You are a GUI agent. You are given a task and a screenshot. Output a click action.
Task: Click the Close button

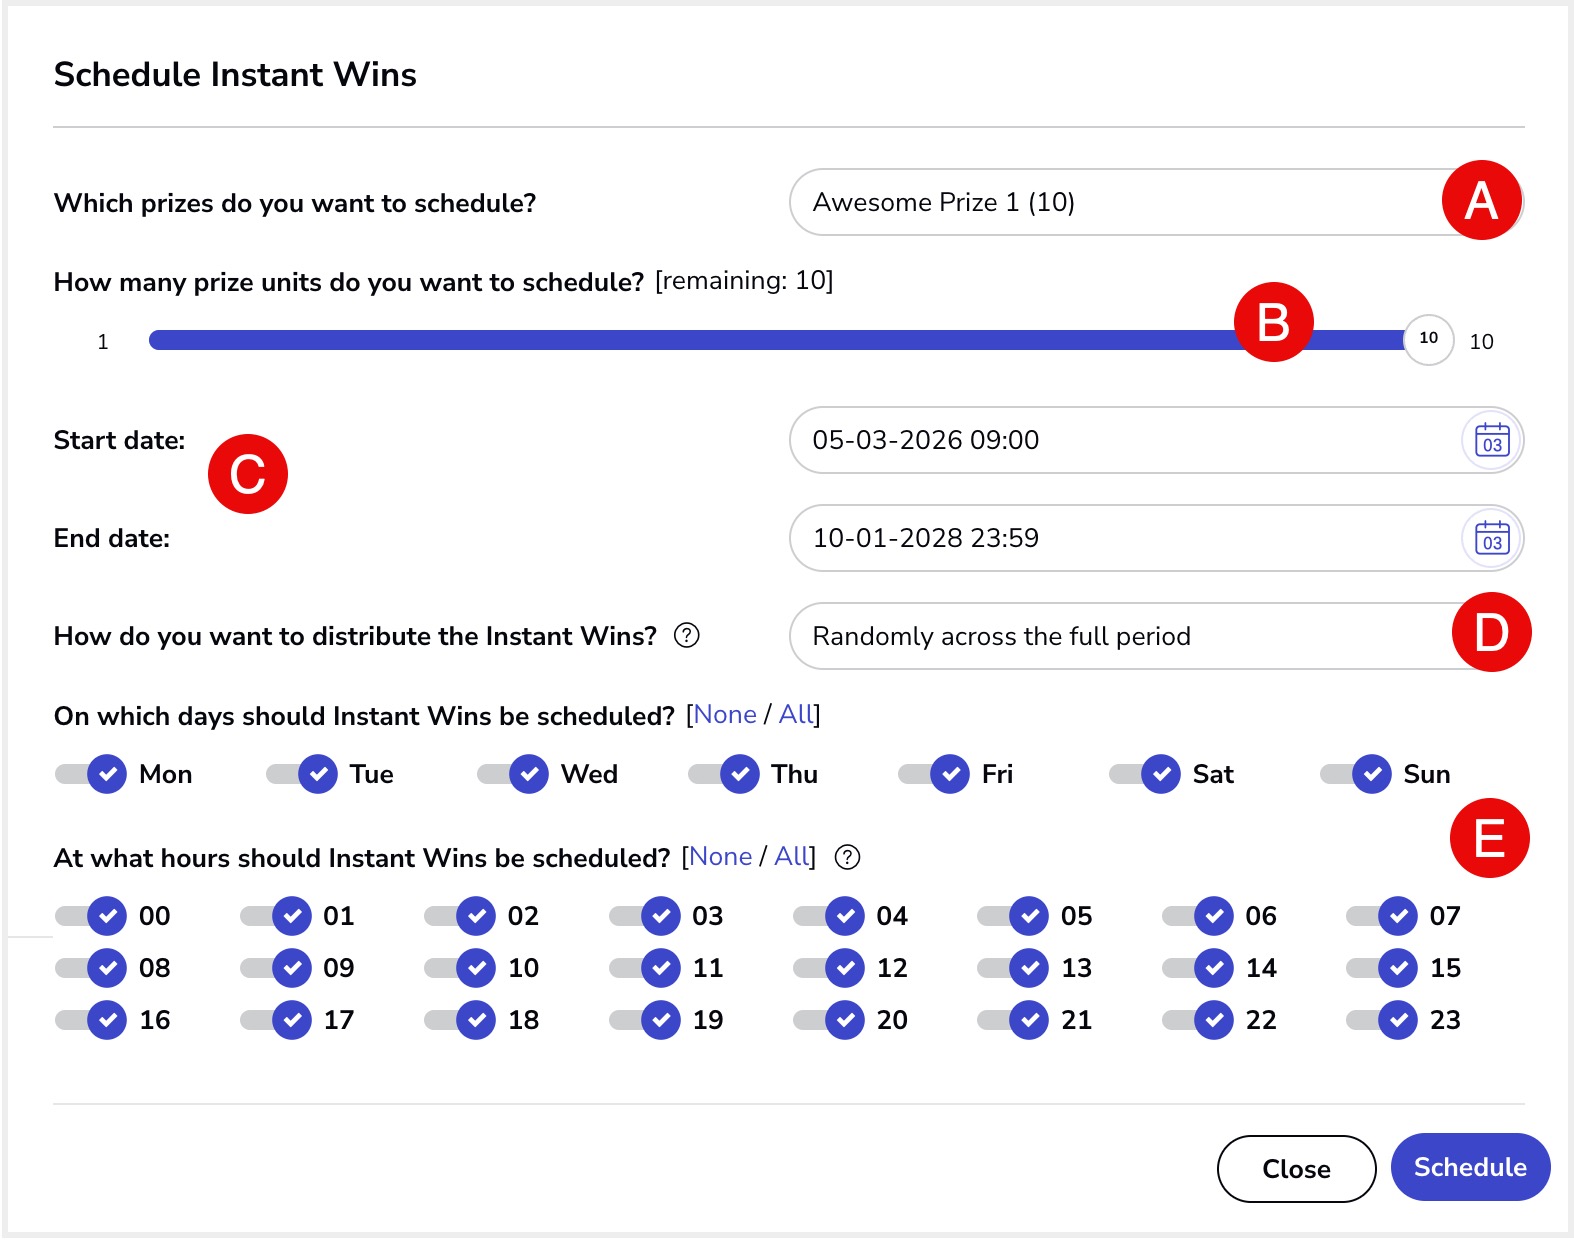[x=1296, y=1168]
